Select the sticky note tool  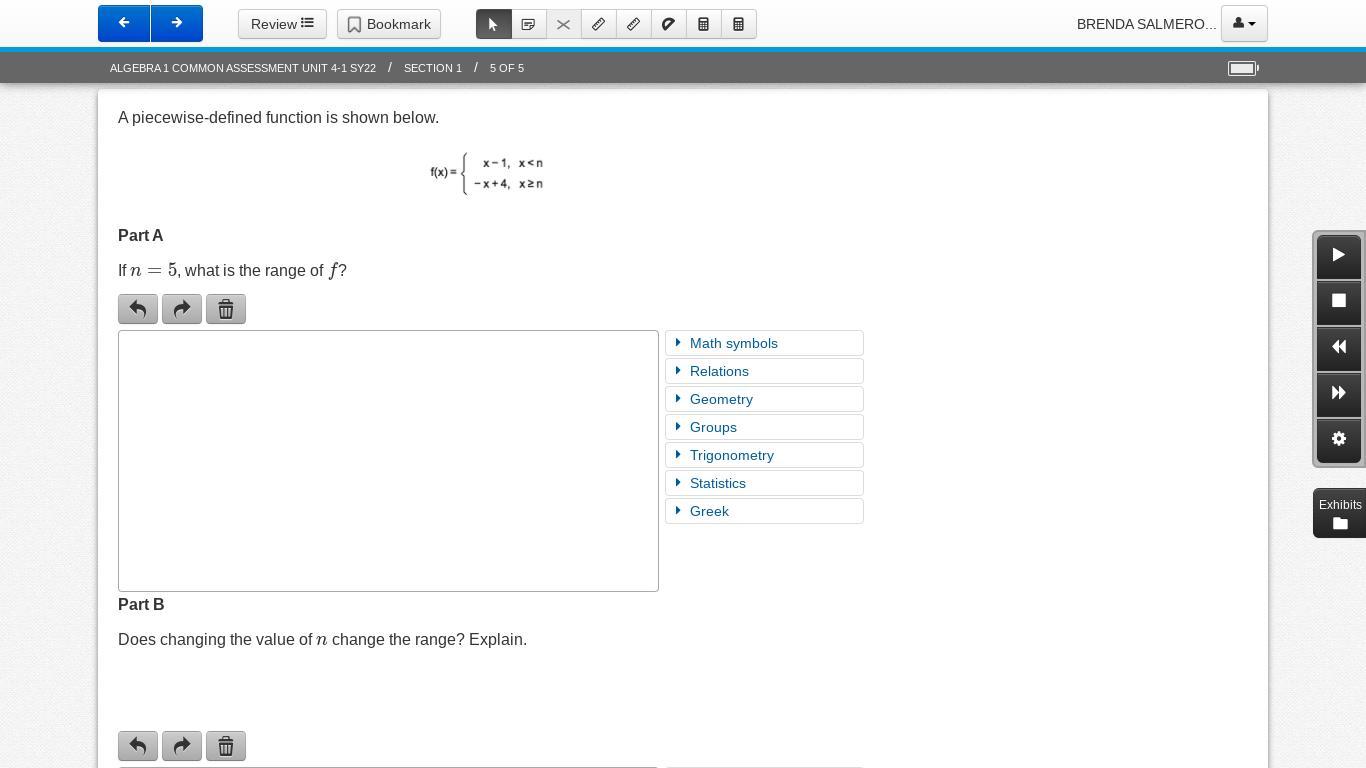tap(529, 24)
